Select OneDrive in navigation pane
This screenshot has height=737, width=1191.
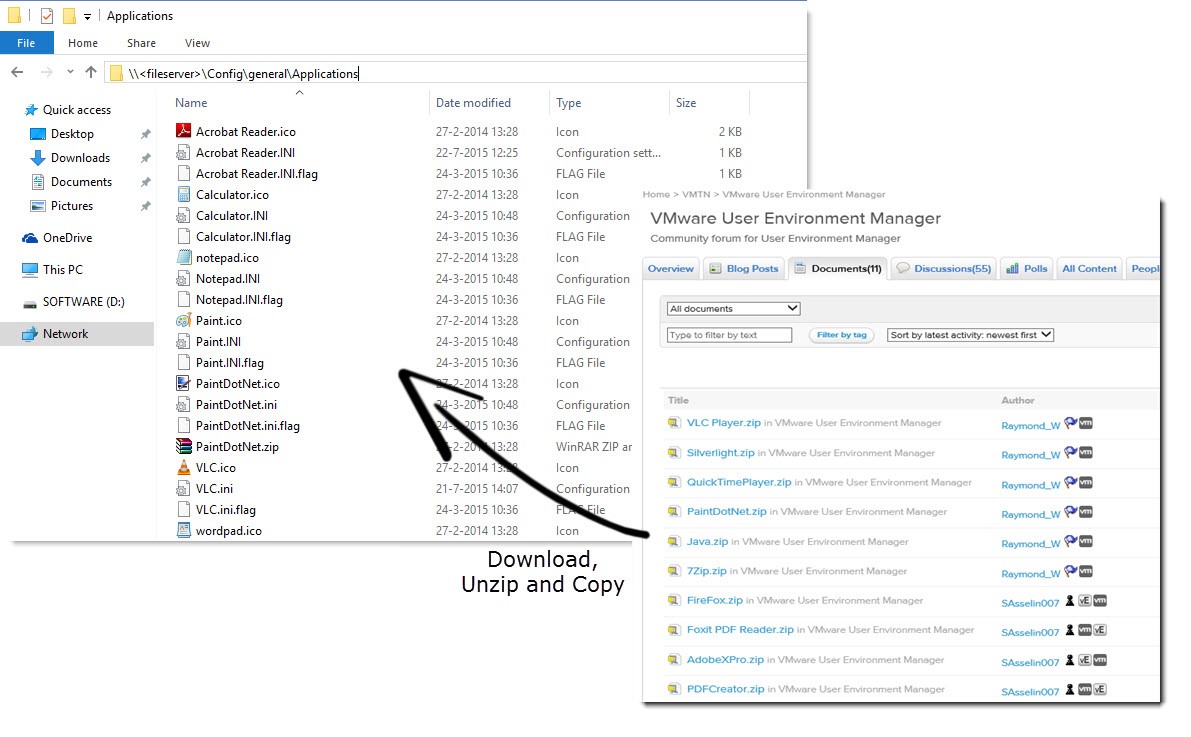coord(68,238)
